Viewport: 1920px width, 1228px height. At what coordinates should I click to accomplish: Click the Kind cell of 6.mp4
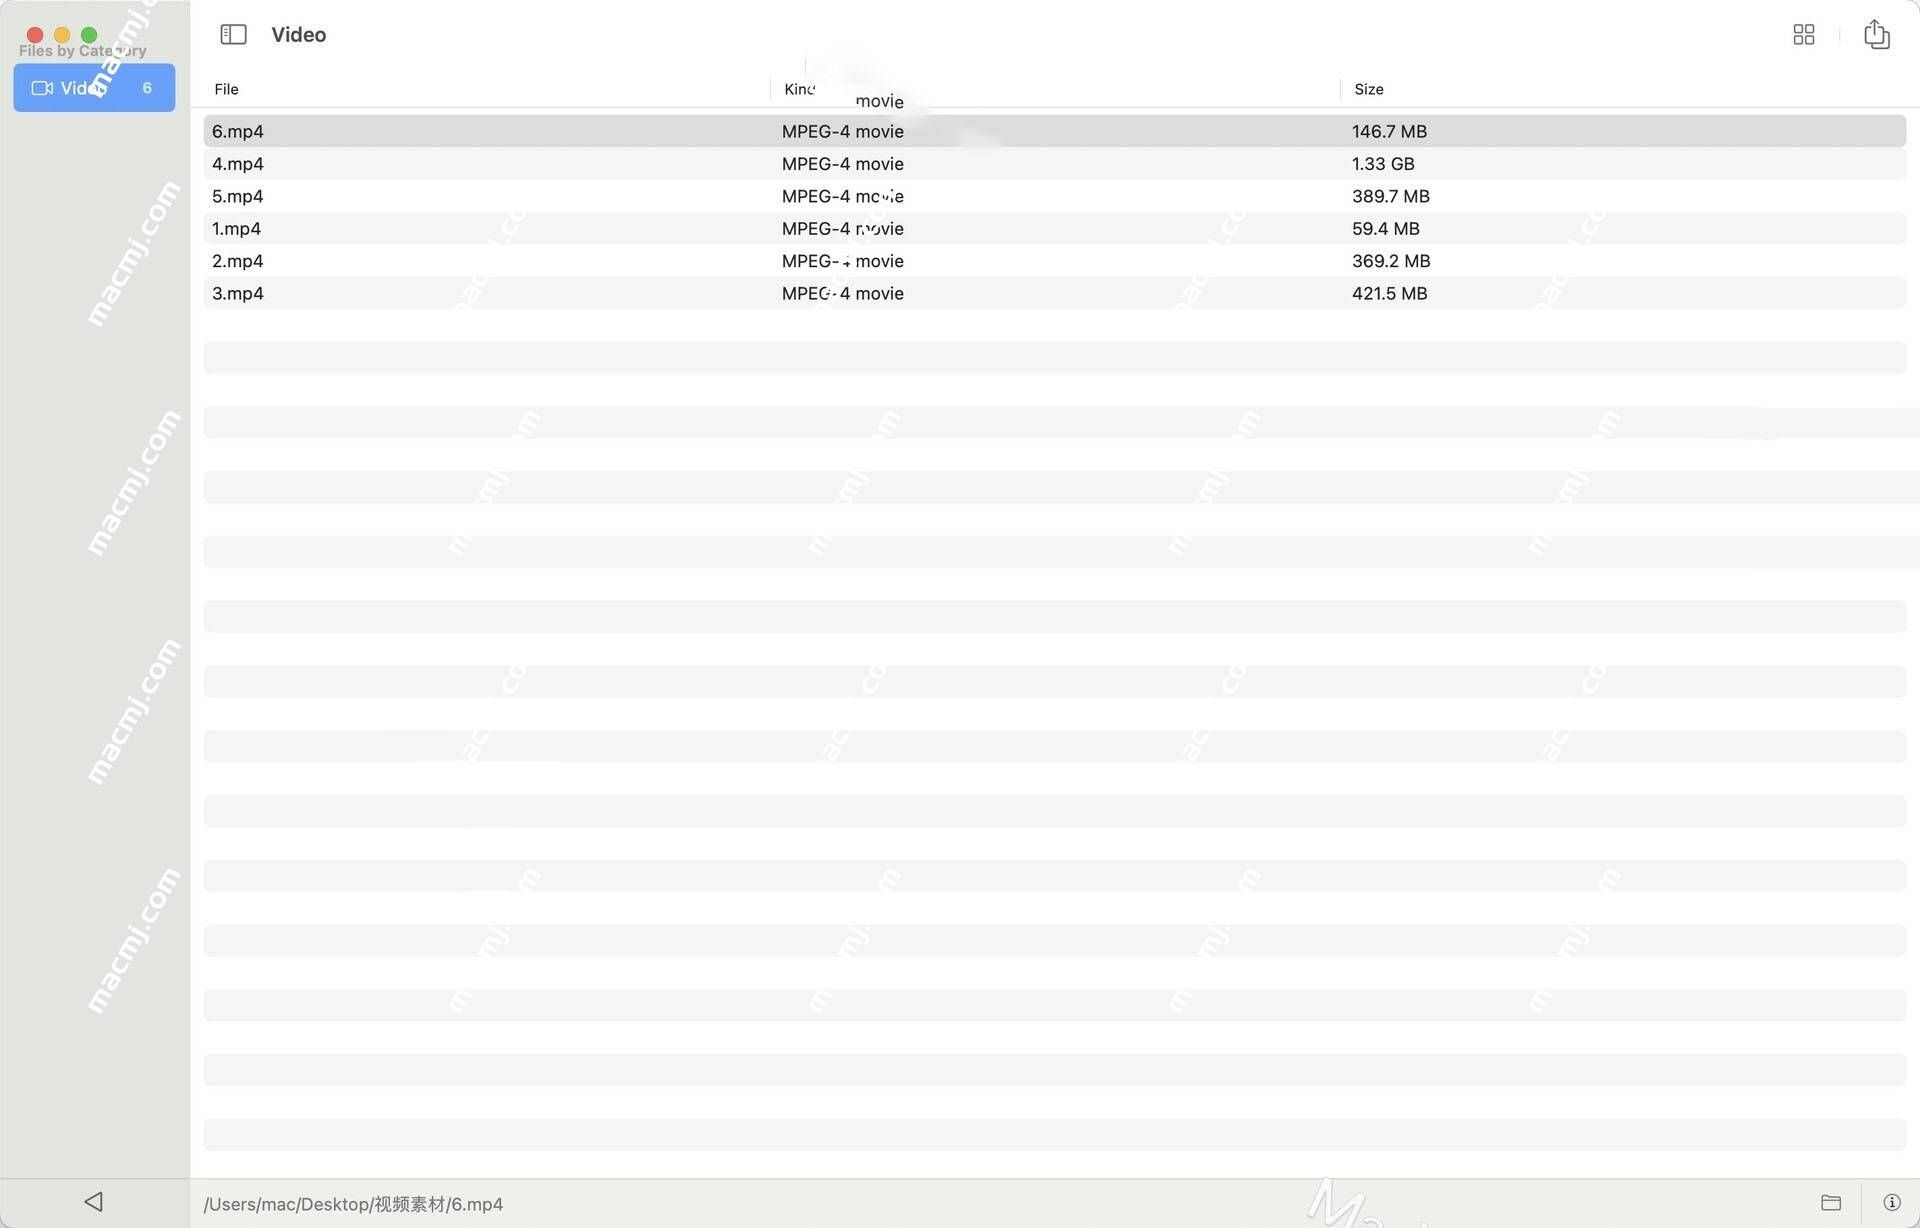pos(842,131)
